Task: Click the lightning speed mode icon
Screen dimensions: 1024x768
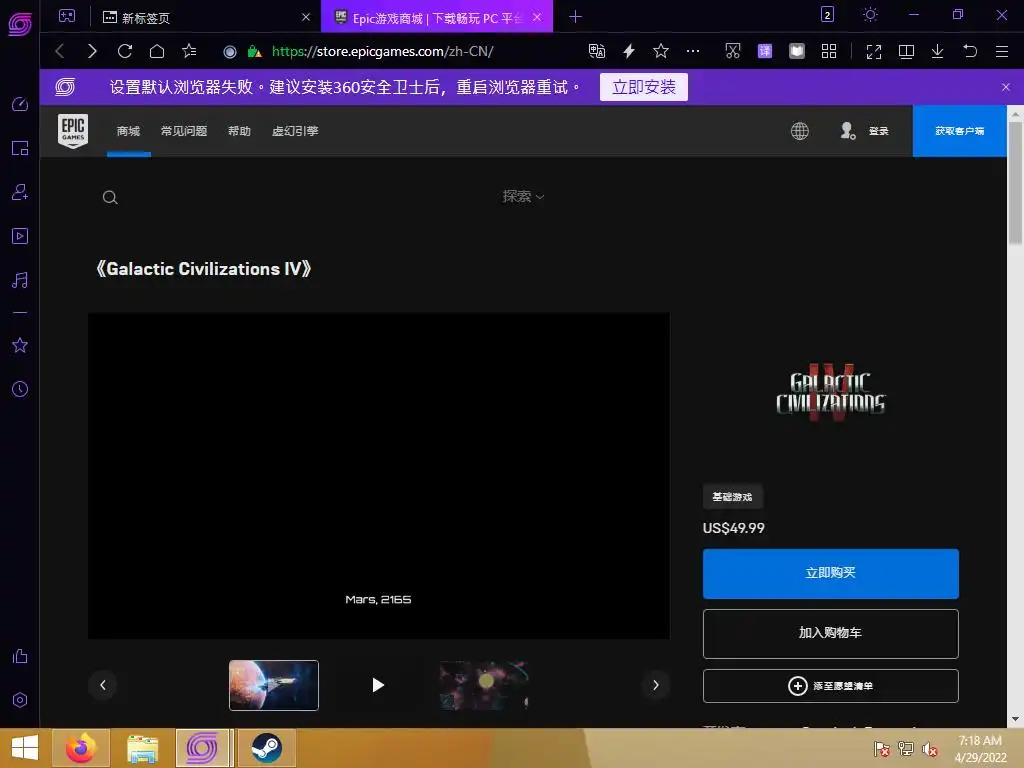Action: point(629,51)
